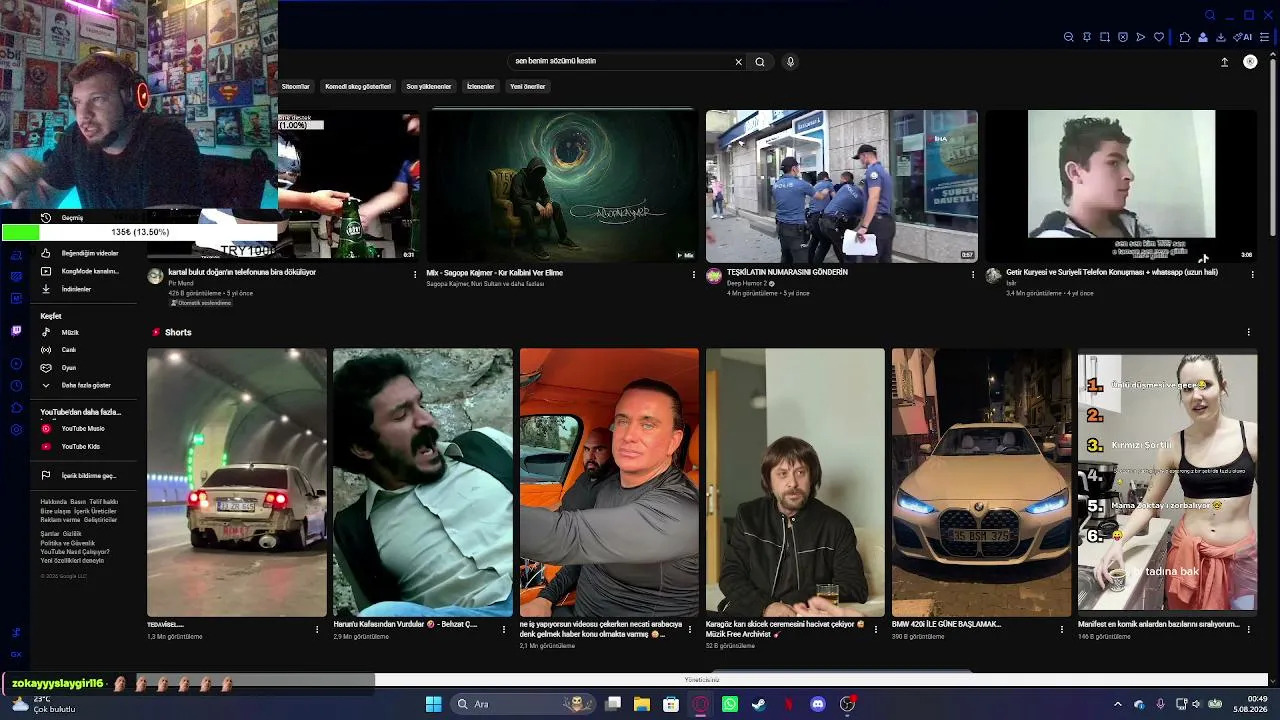Select the Komedi skeç gösterileri chip
1280x720 pixels.
click(x=358, y=86)
